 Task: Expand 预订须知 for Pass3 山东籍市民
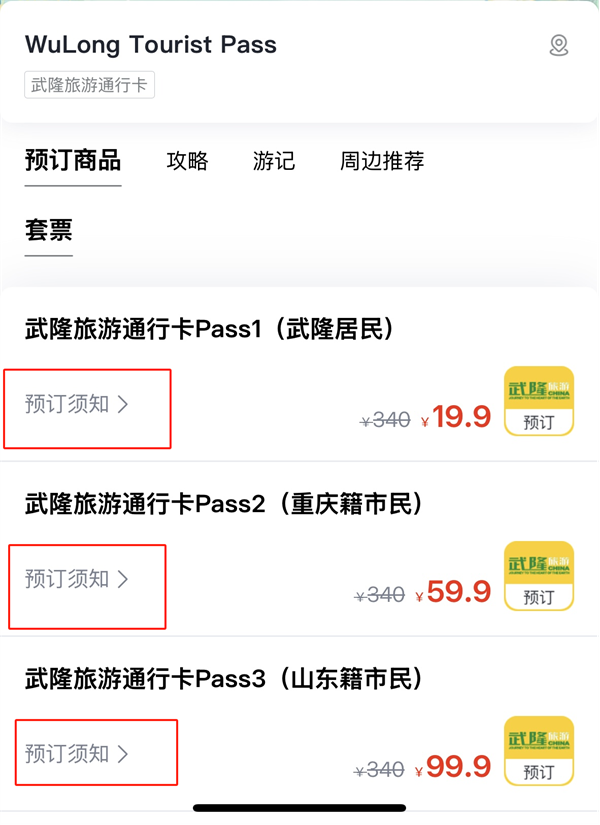(x=78, y=754)
